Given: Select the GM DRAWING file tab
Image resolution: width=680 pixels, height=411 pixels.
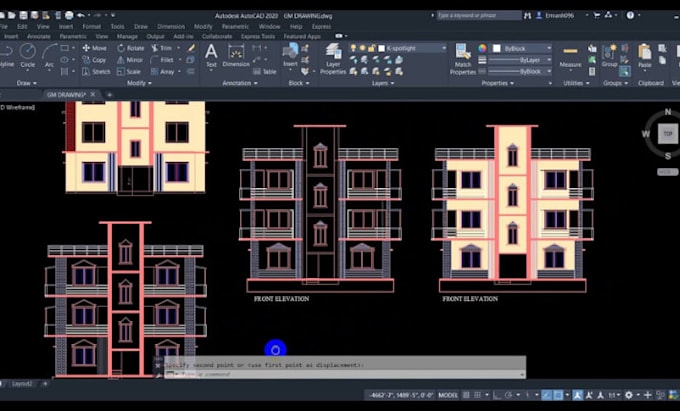Looking at the screenshot, I should tap(66, 95).
